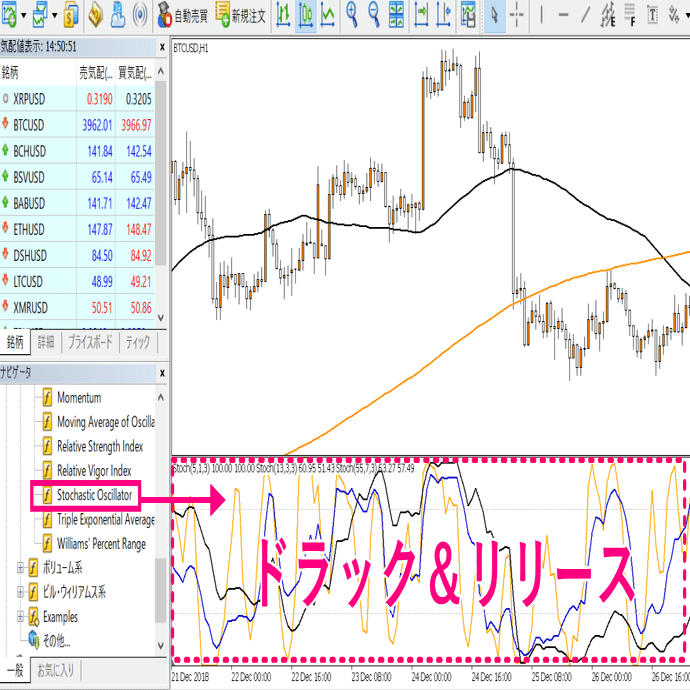The height and width of the screenshot is (690, 690).
Task: Switch to 銘柄 tab
Action: point(15,342)
